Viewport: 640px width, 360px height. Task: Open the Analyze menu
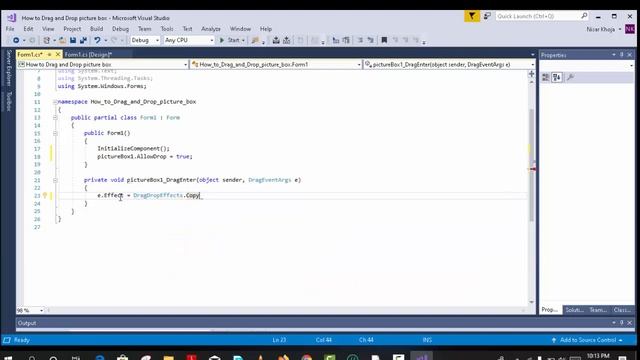[211, 29]
